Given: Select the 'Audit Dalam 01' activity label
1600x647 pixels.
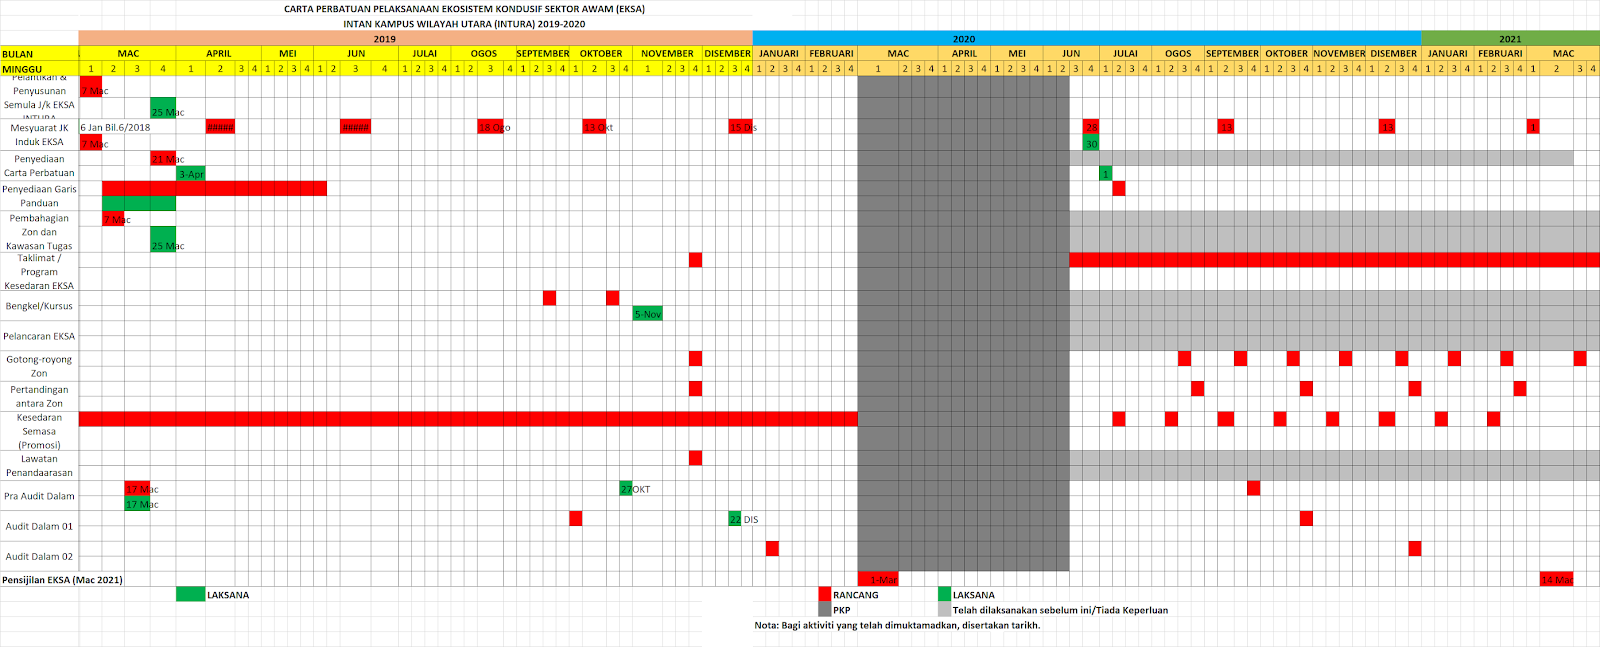Looking at the screenshot, I should tap(39, 526).
